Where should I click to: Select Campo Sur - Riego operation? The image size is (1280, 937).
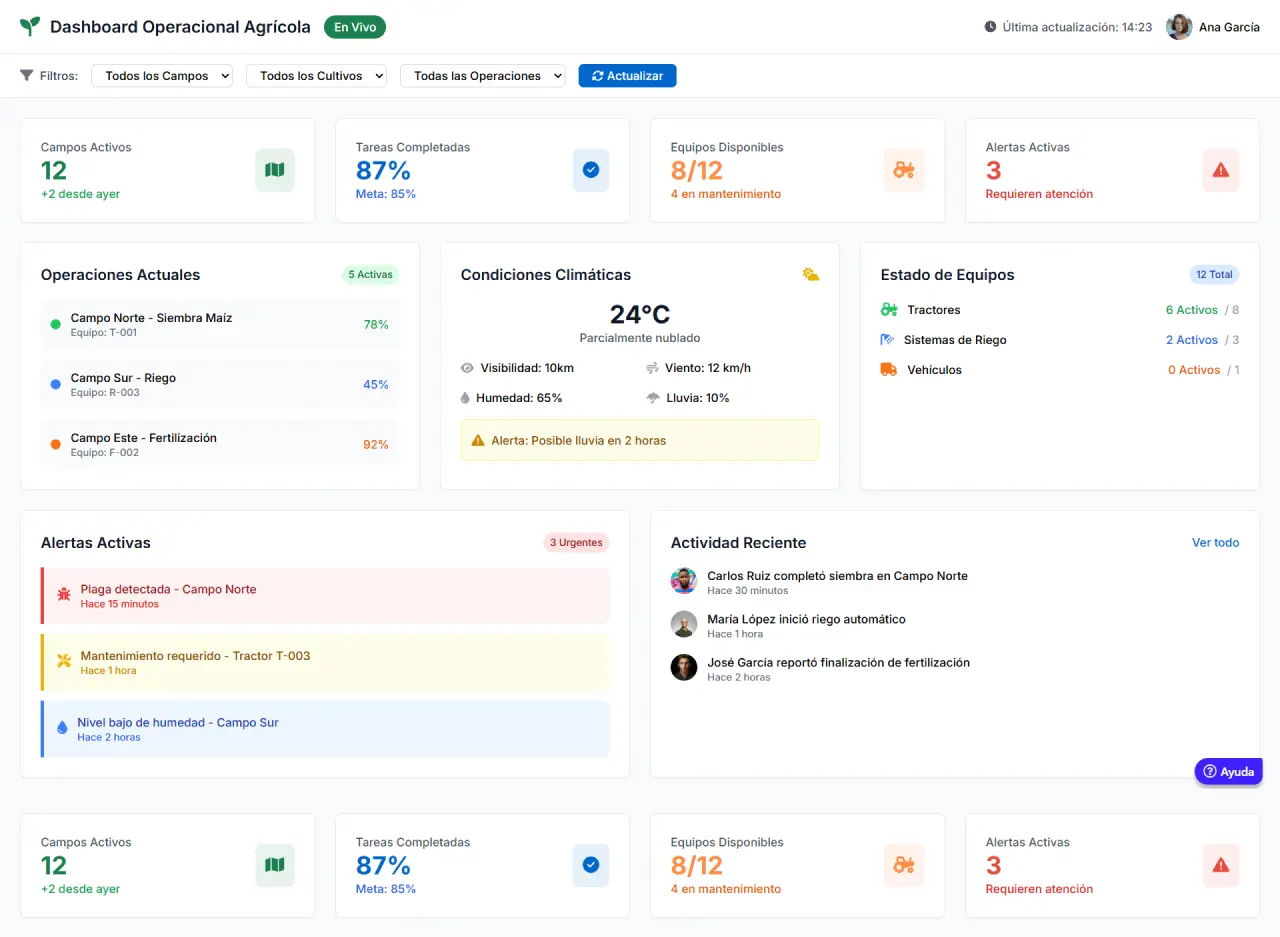pos(220,384)
